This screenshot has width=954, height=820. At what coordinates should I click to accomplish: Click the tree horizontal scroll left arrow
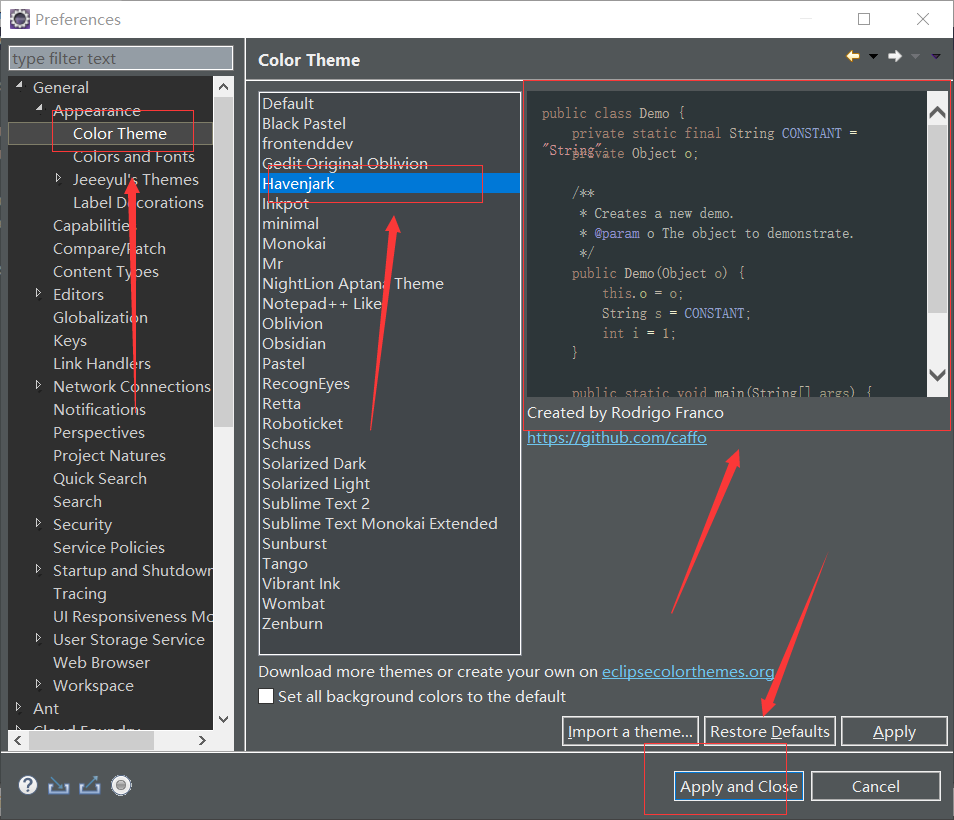tap(18, 740)
